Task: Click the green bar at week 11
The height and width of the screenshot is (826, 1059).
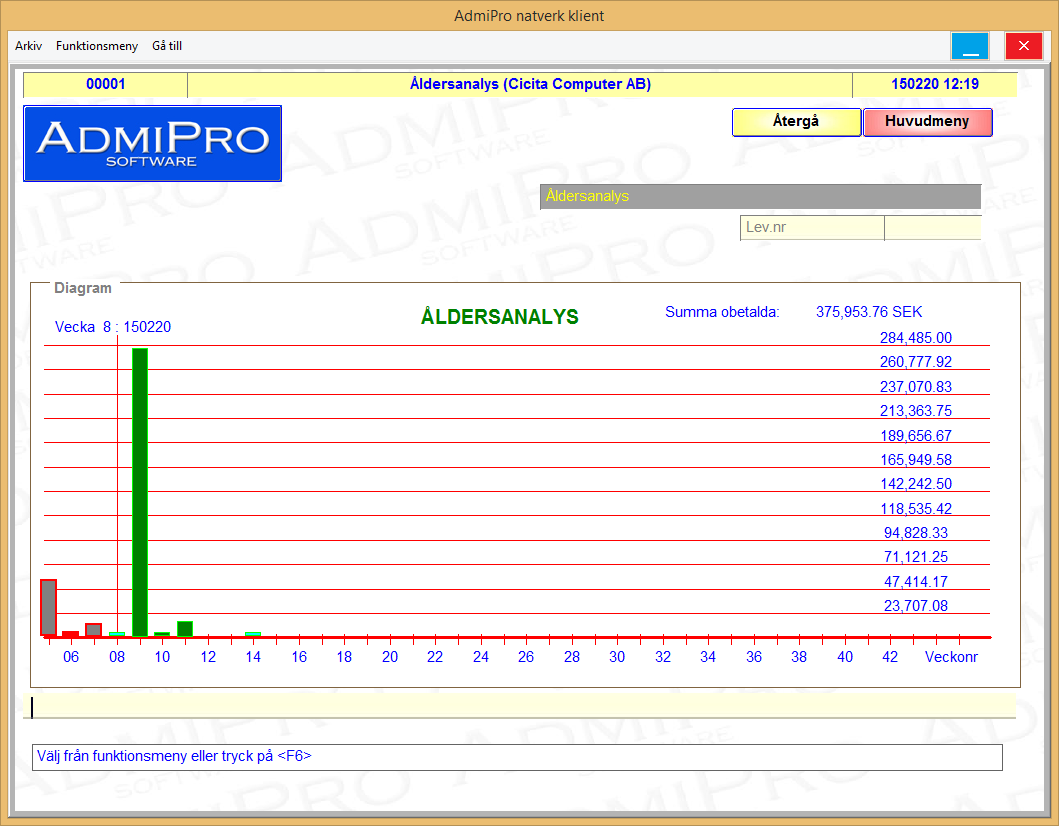Action: click(x=185, y=629)
